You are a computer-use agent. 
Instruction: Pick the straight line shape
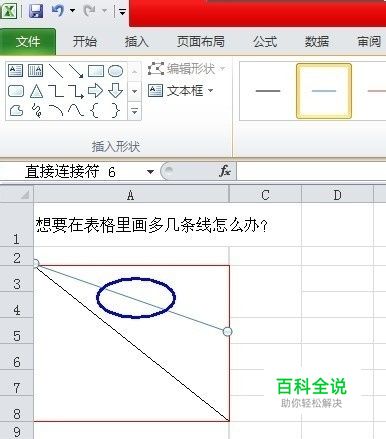tap(56, 71)
